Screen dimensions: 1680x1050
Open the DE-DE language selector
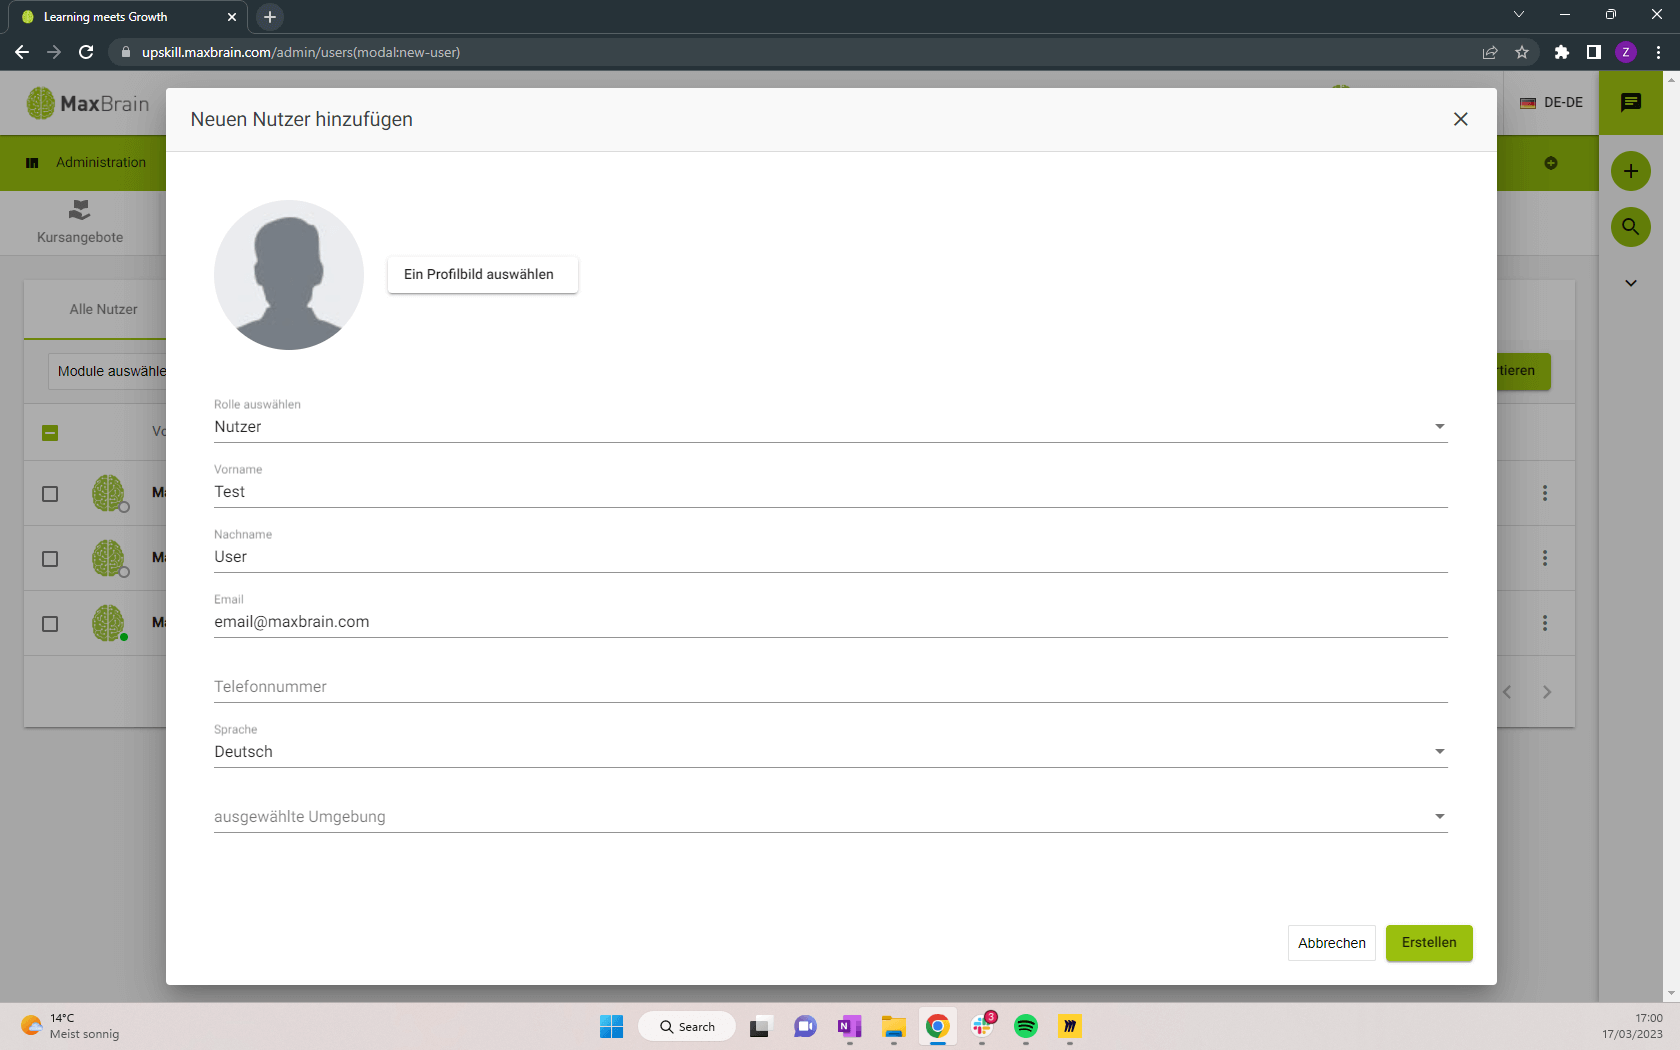(1551, 103)
